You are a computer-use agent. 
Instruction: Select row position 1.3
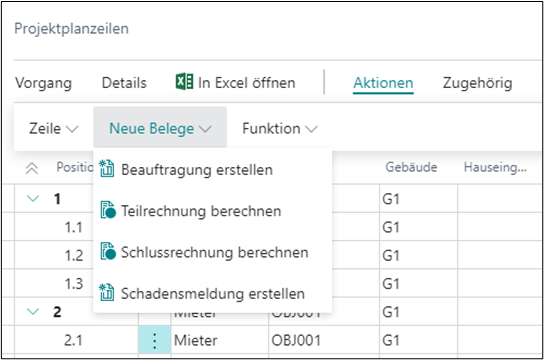coord(73,284)
